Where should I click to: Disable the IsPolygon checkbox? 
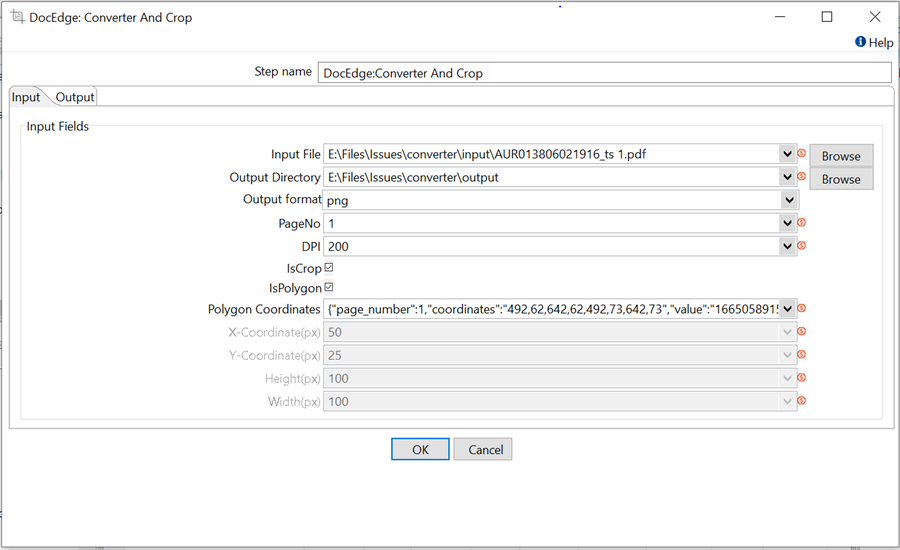coord(329,288)
